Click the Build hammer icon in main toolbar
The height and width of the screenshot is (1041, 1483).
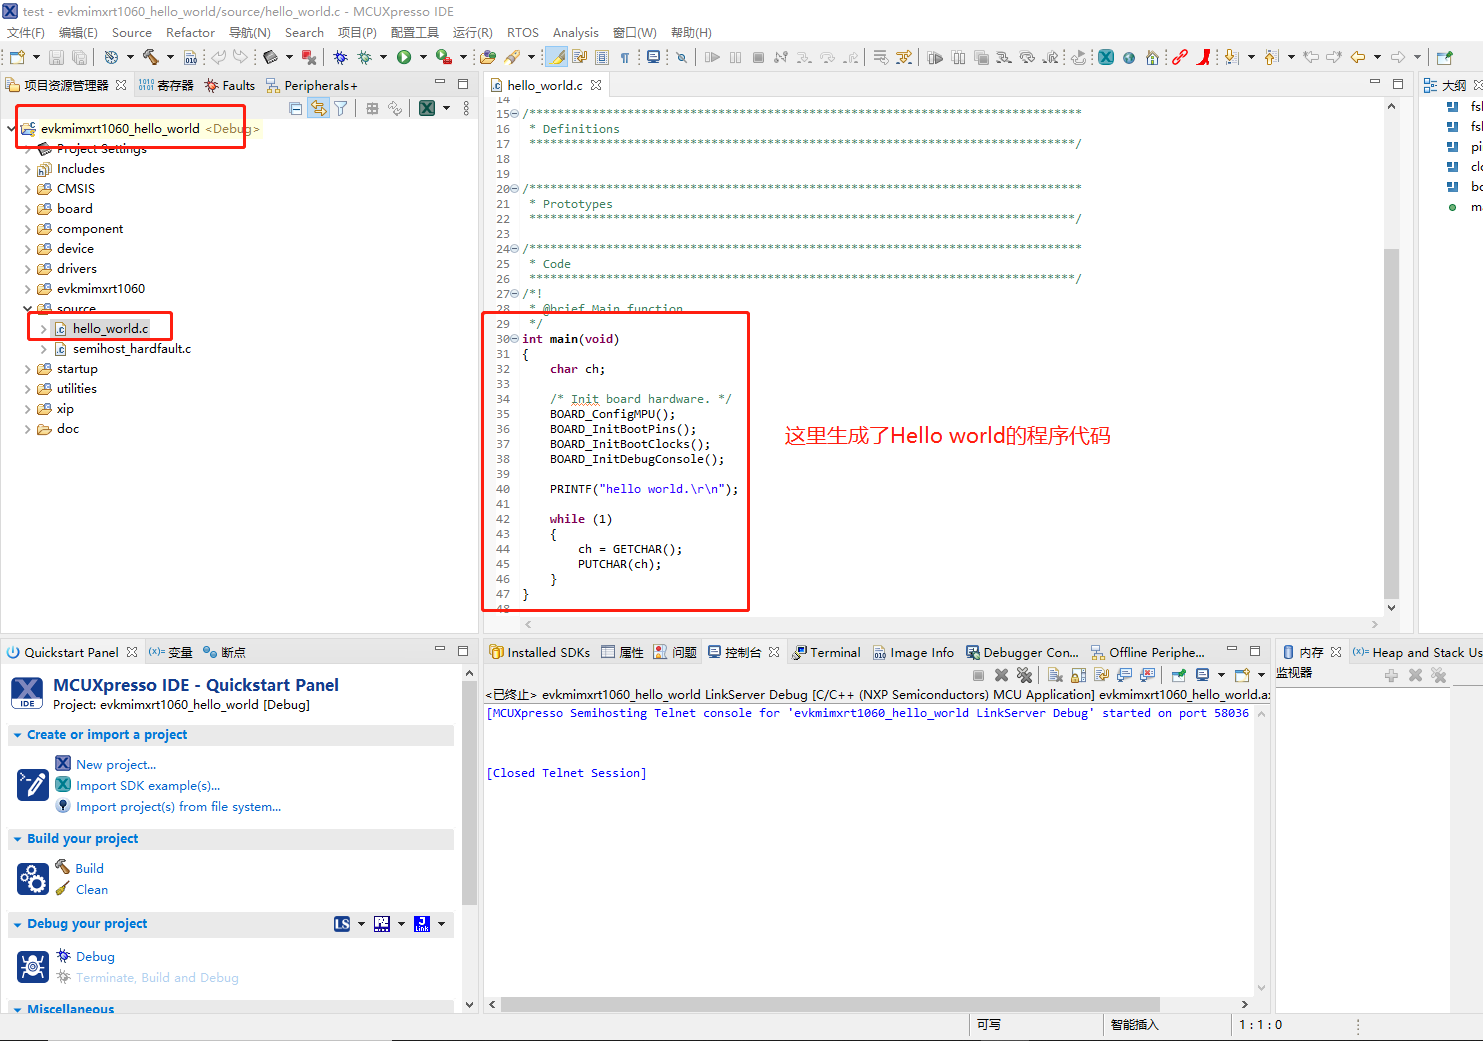(150, 57)
